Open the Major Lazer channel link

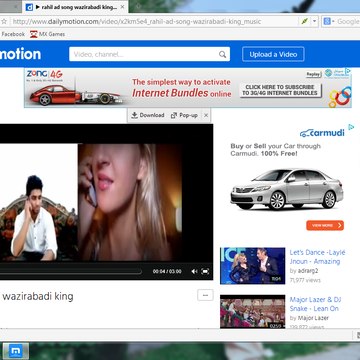[x=313, y=318]
